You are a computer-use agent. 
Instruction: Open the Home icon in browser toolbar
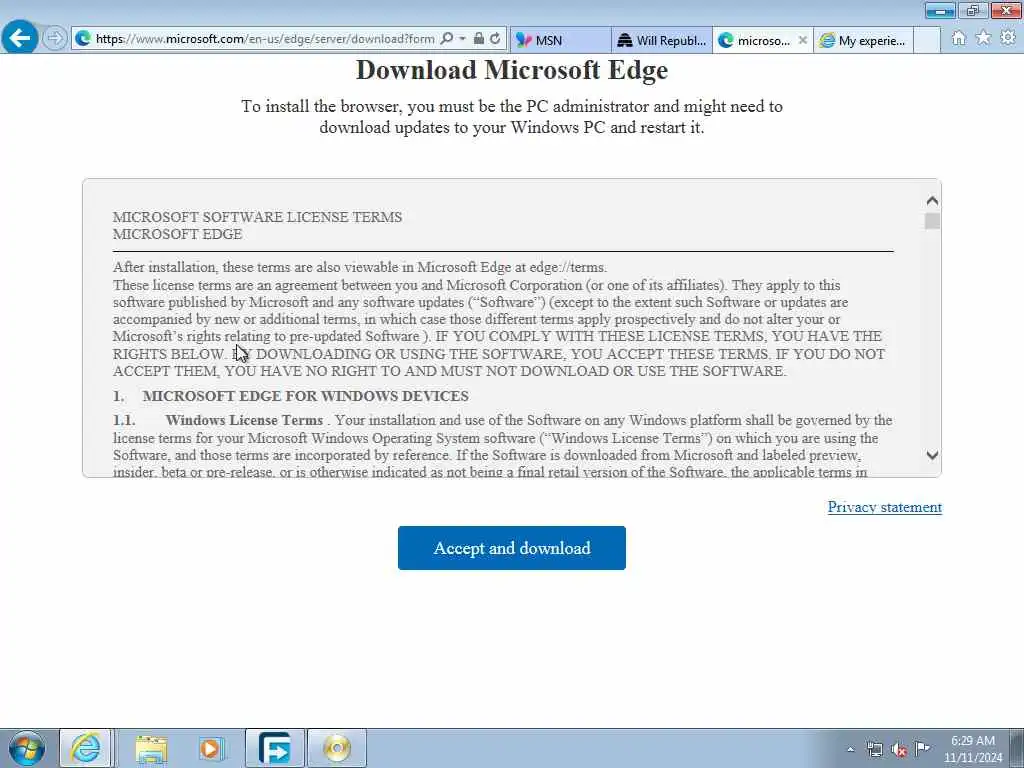click(958, 38)
